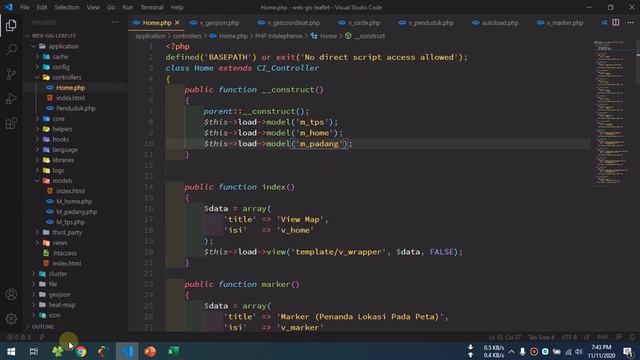The width and height of the screenshot is (640, 360).
Task: Click microphone icon in system tray
Action: click(x=522, y=351)
